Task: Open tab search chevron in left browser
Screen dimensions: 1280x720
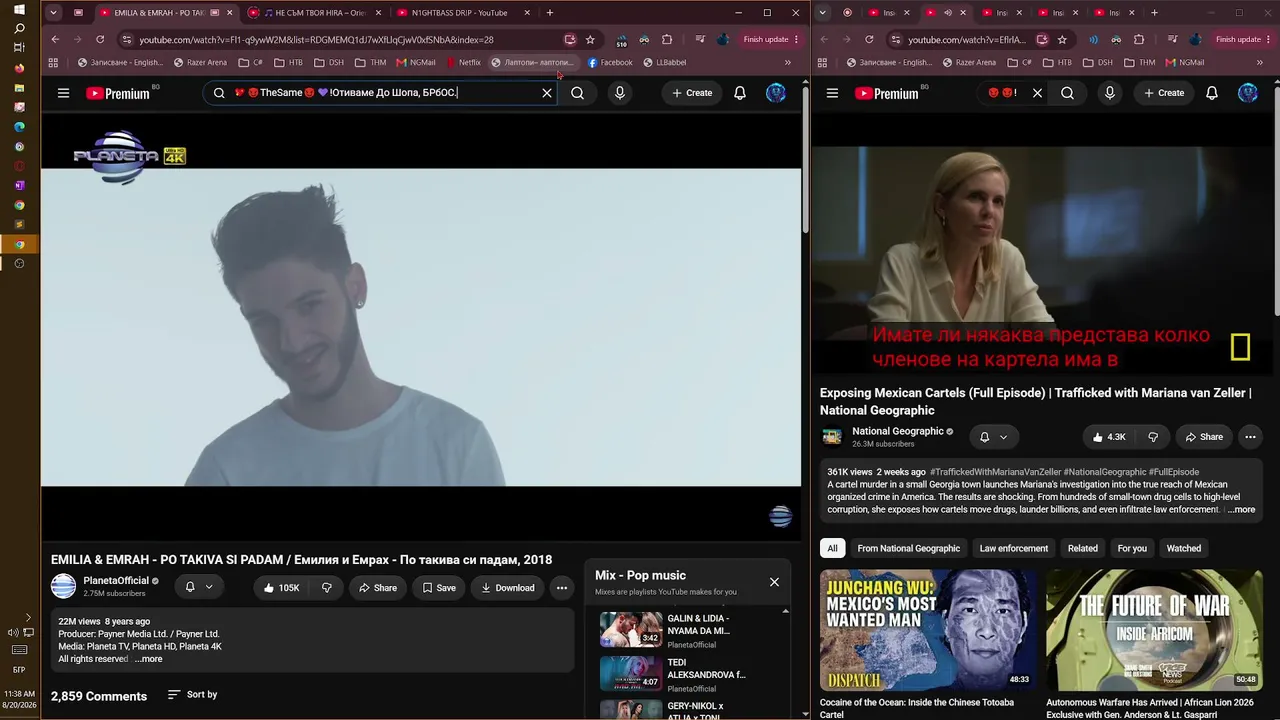Action: (53, 13)
